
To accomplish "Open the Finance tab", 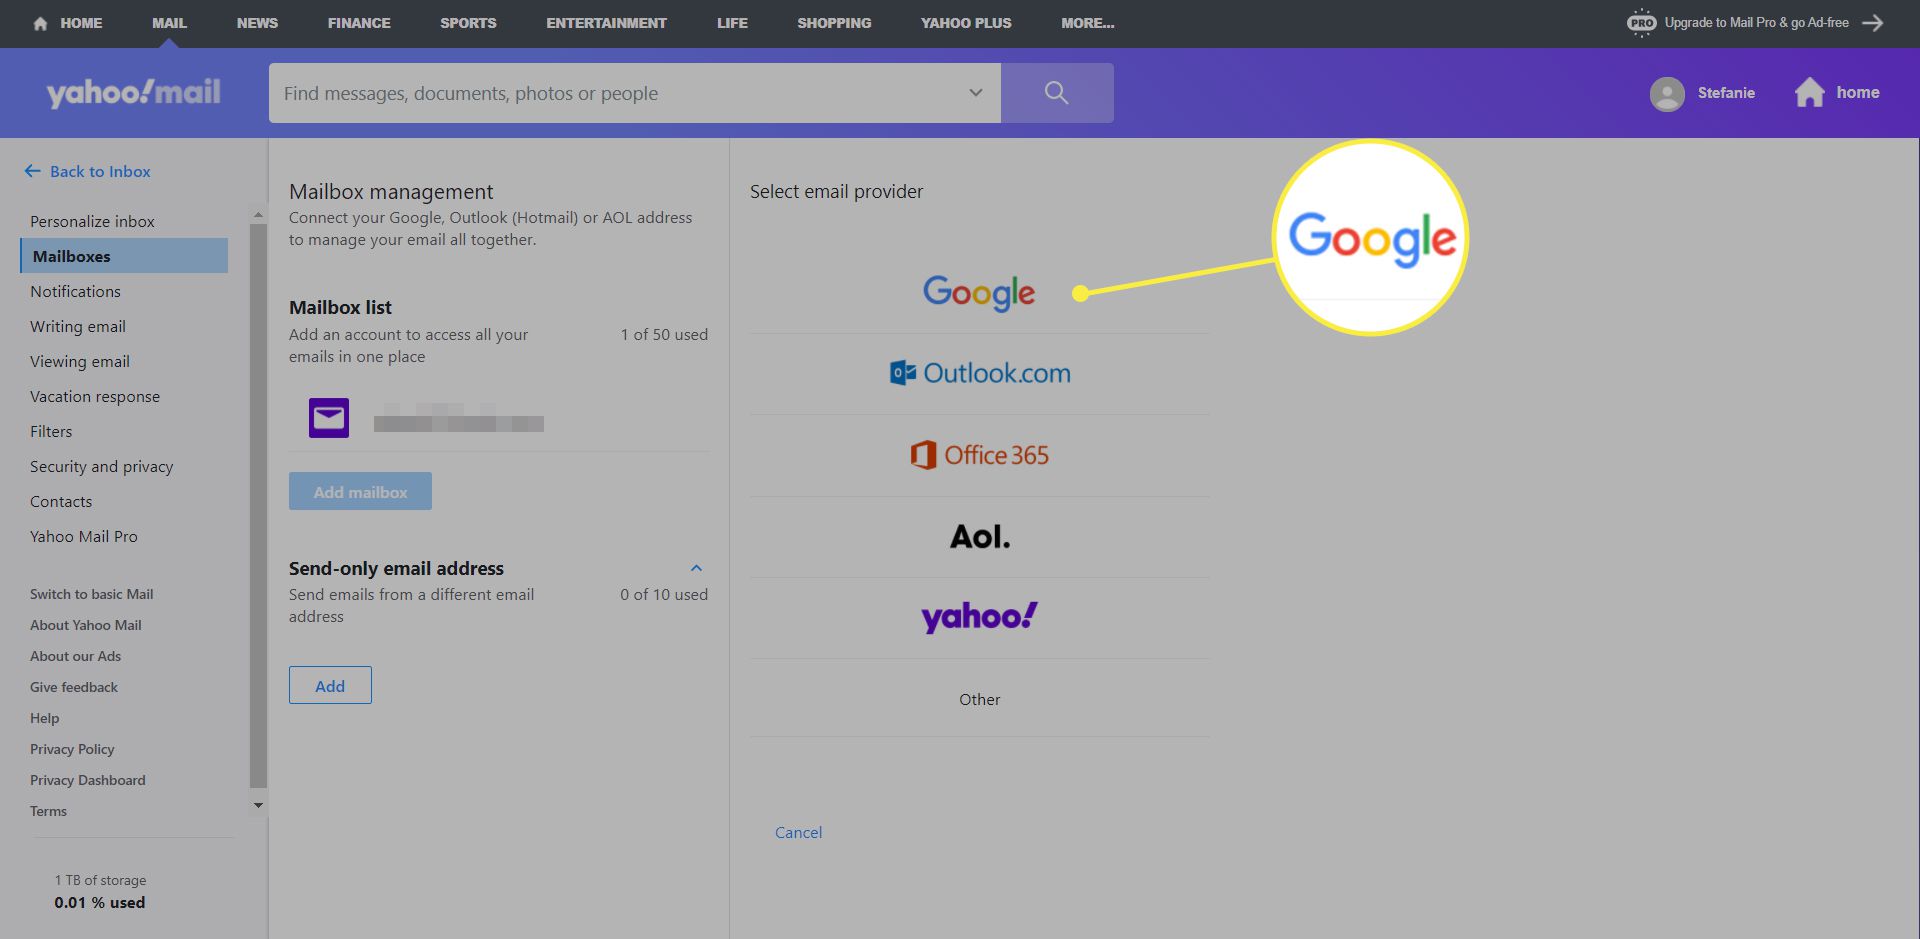I will pos(359,23).
